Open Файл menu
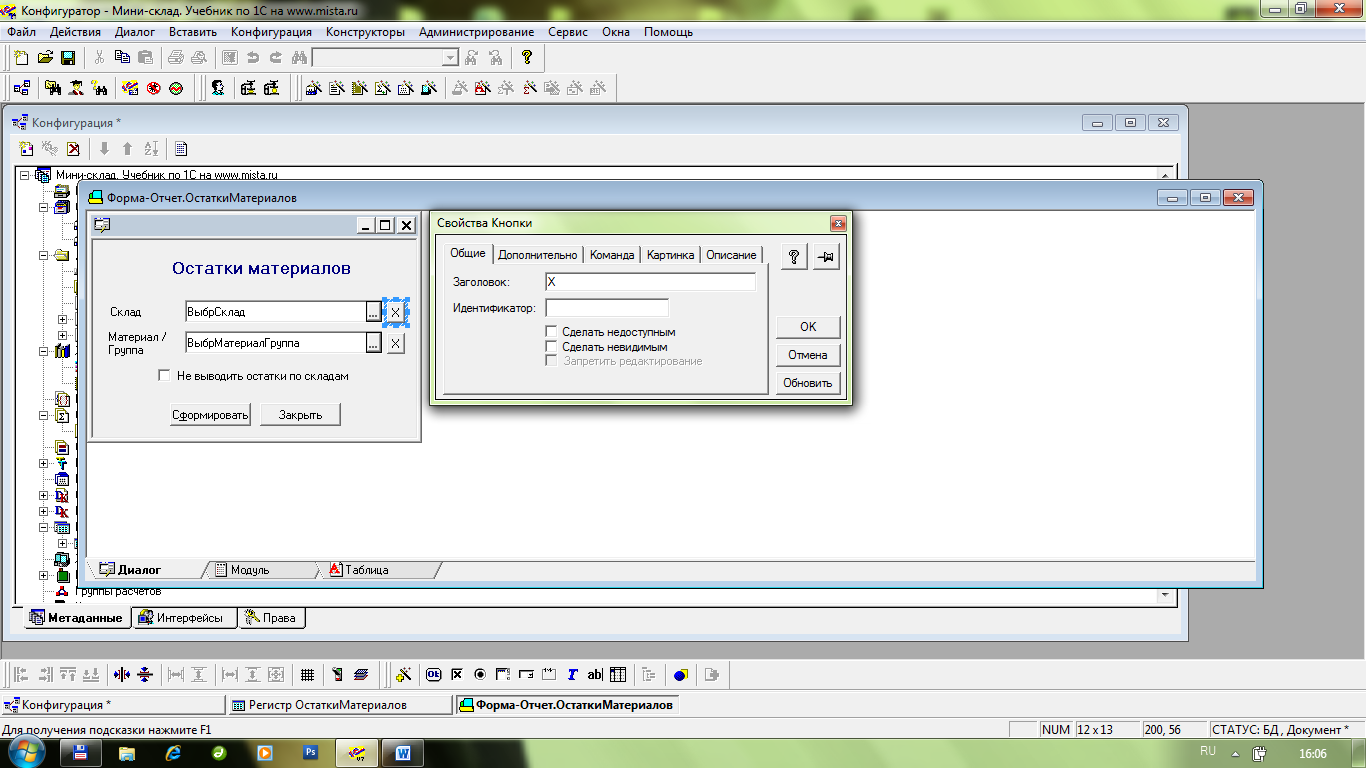The height and width of the screenshot is (768, 1366). coord(21,32)
